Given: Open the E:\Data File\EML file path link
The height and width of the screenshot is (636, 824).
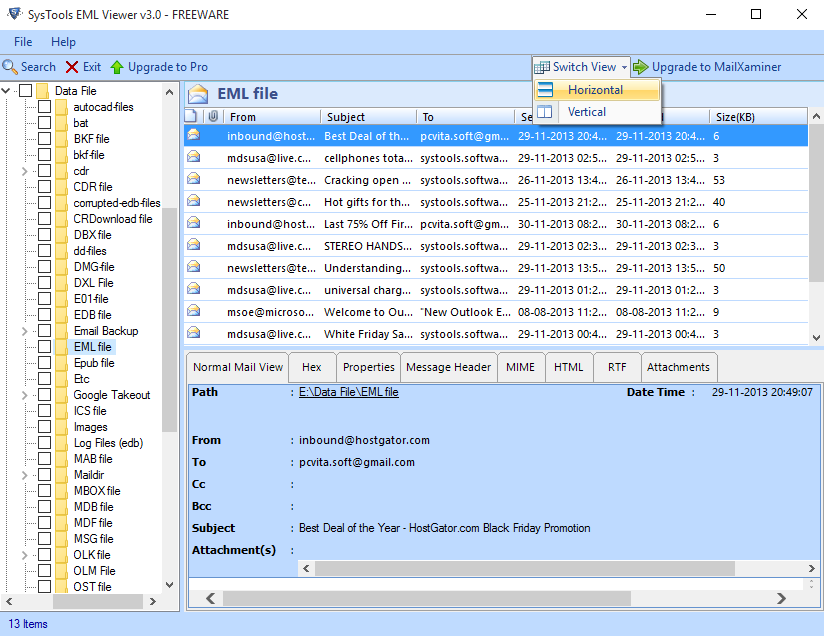Looking at the screenshot, I should (x=348, y=392).
